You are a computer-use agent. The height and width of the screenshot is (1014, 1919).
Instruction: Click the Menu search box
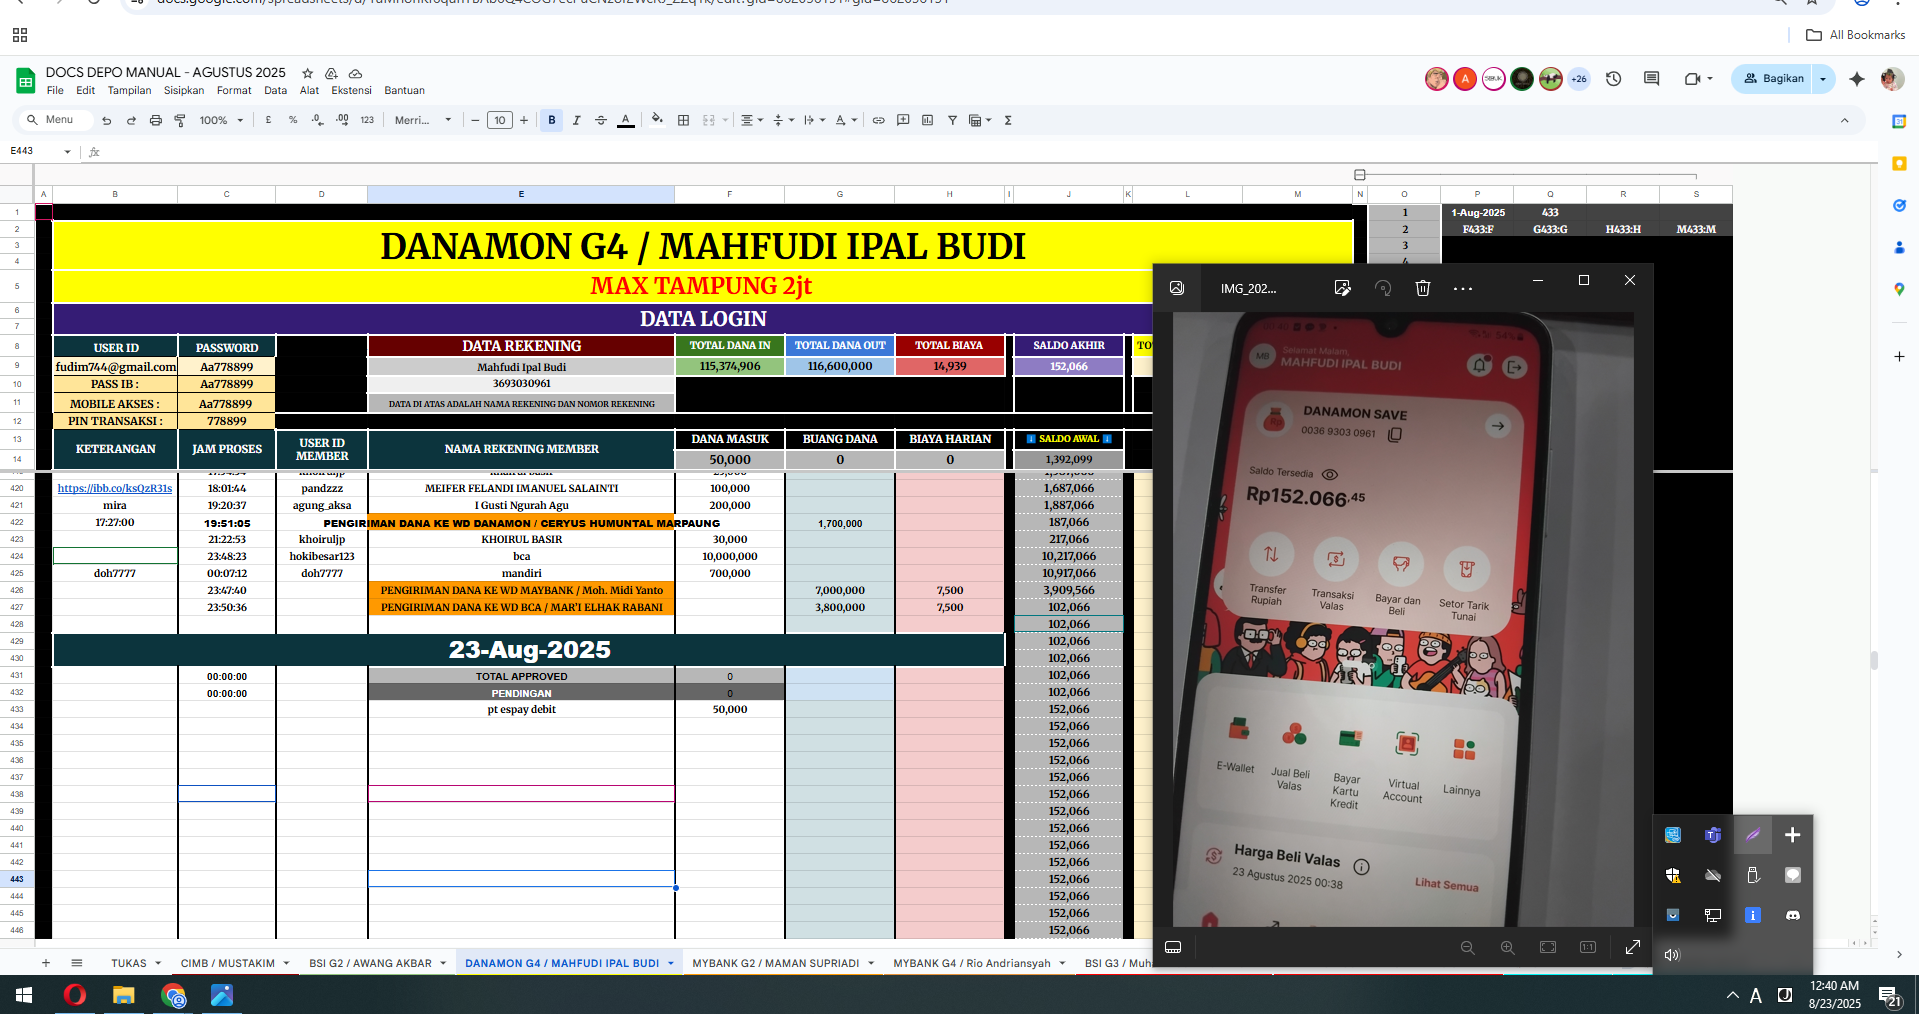(55, 120)
